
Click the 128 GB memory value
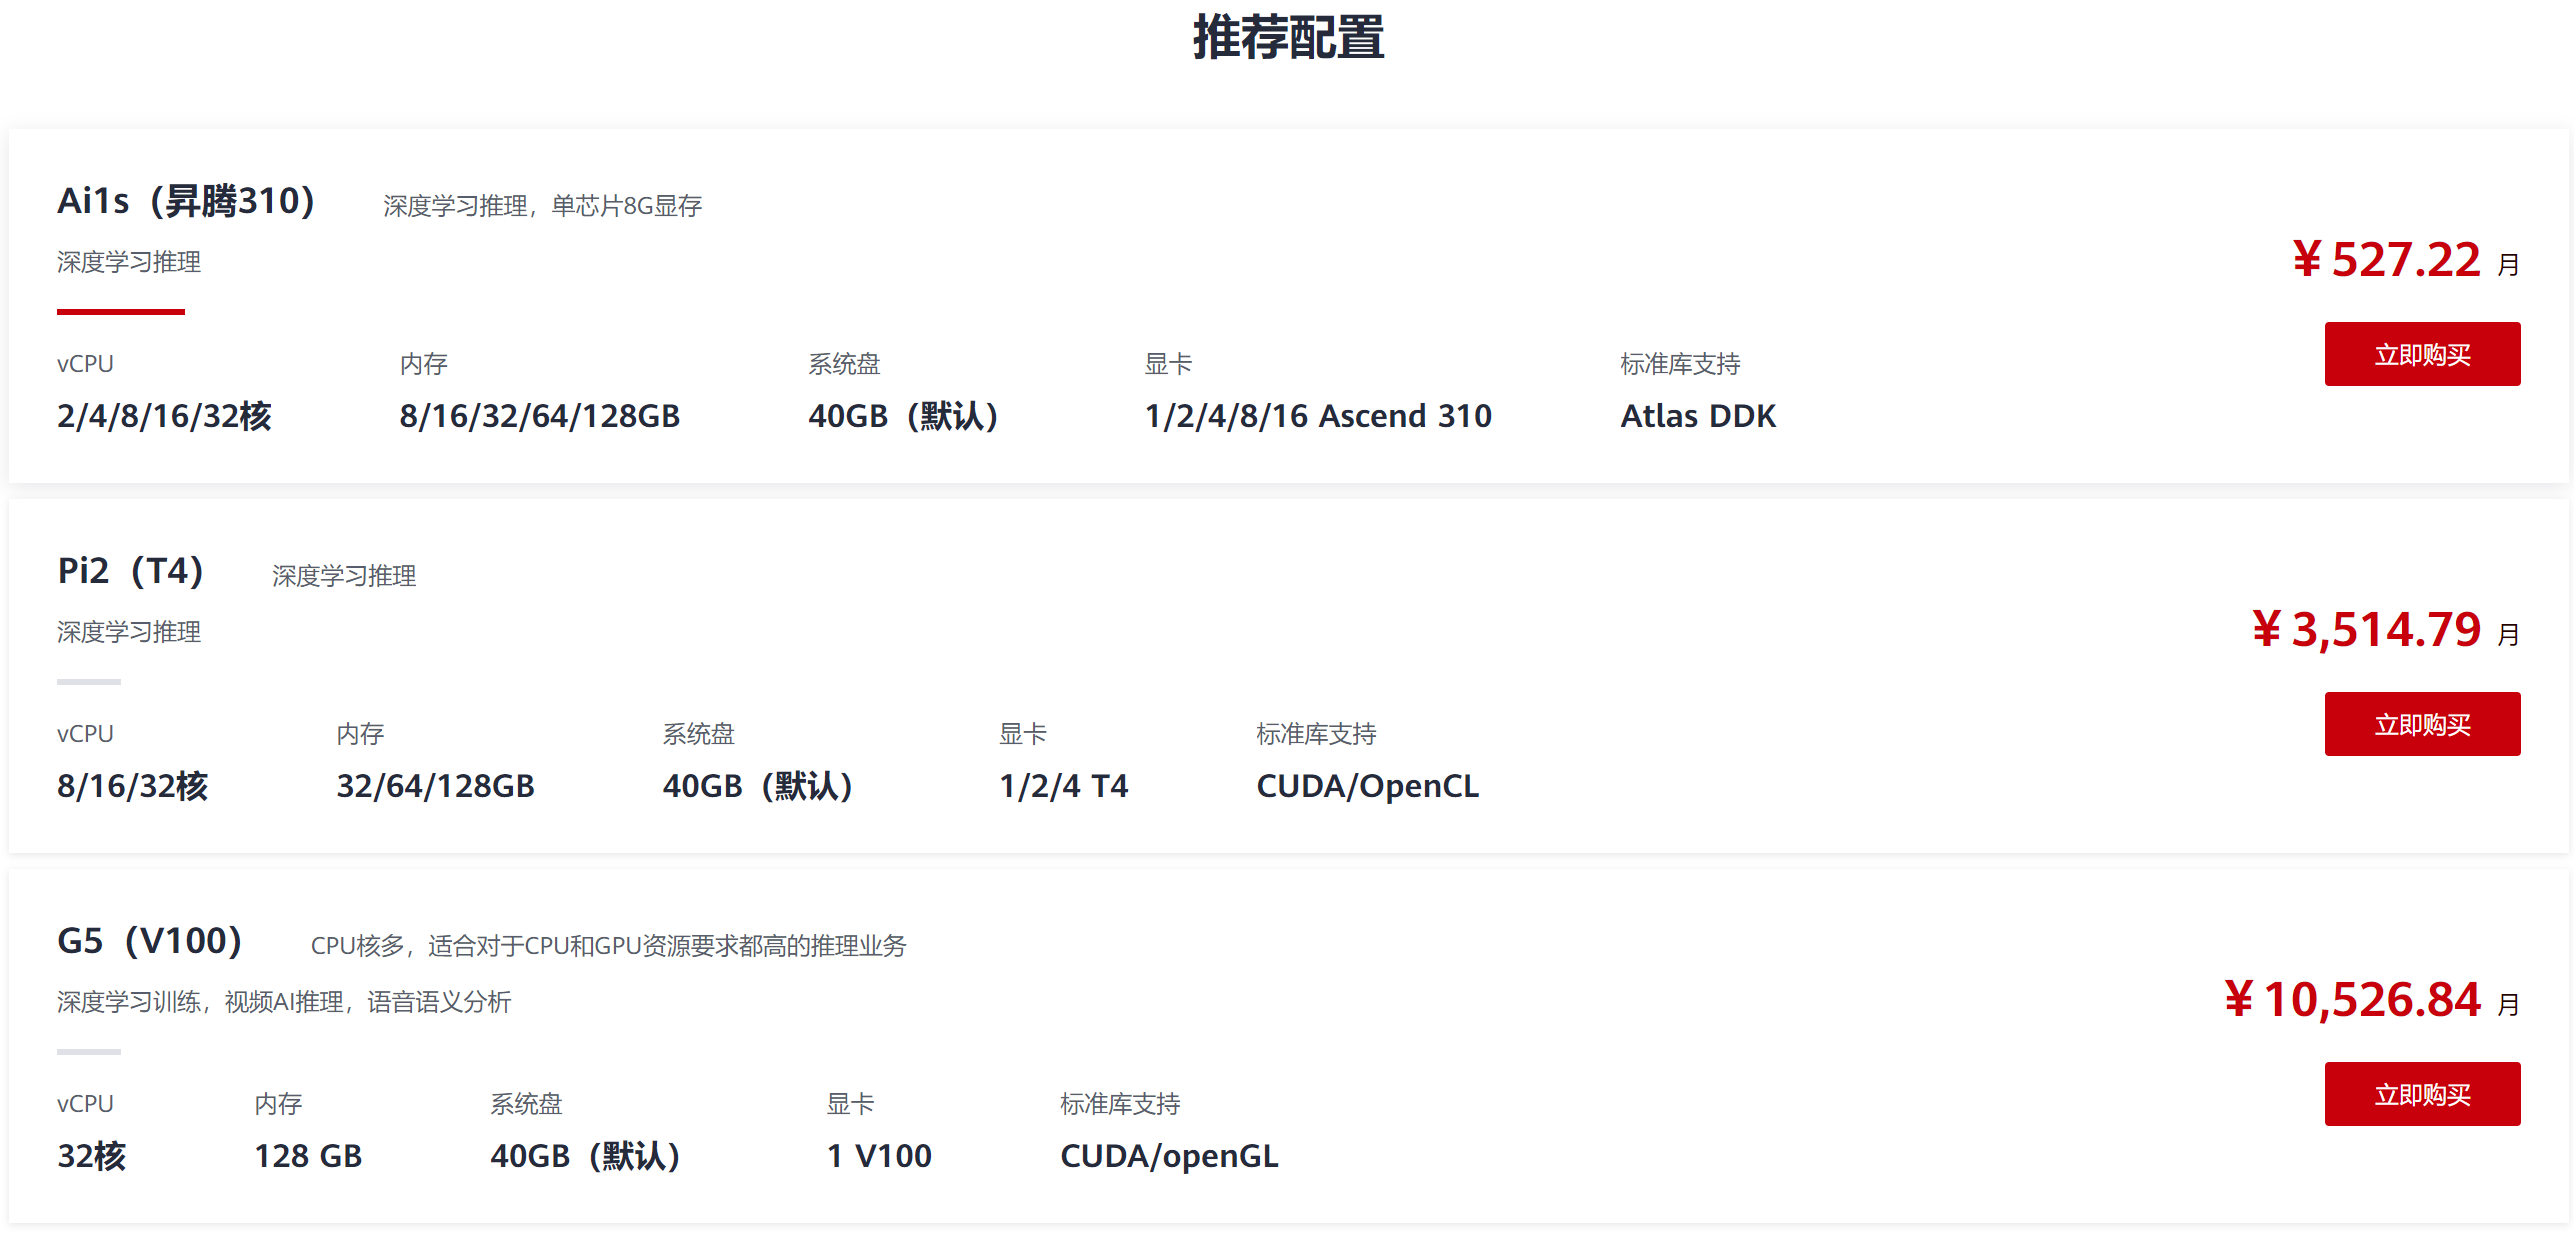pyautogui.click(x=308, y=1156)
